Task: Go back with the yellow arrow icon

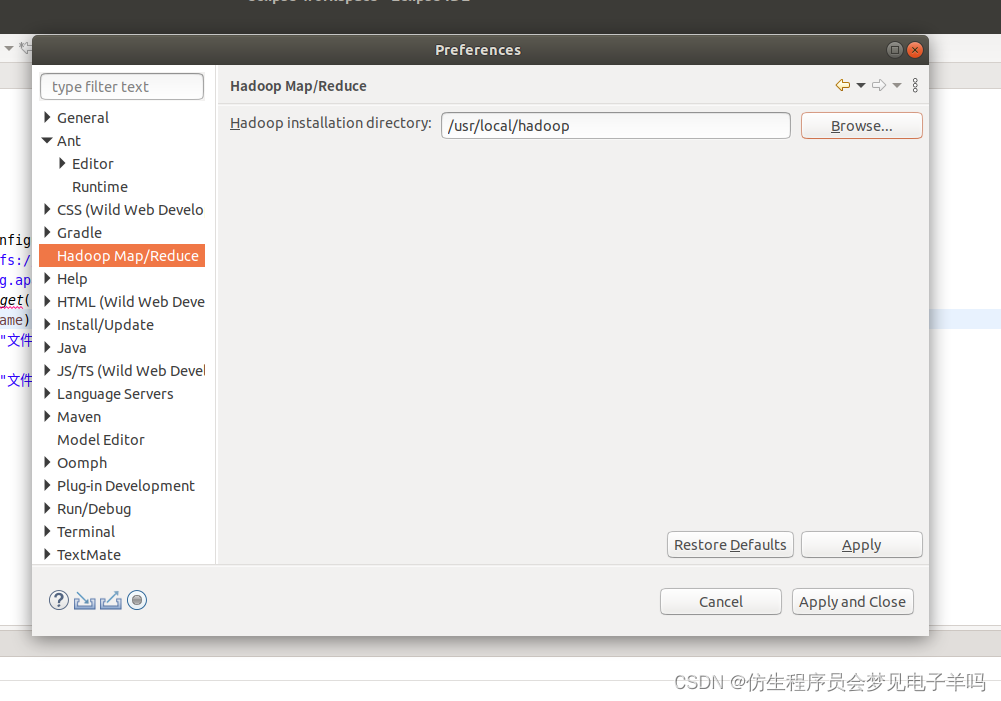Action: [843, 85]
